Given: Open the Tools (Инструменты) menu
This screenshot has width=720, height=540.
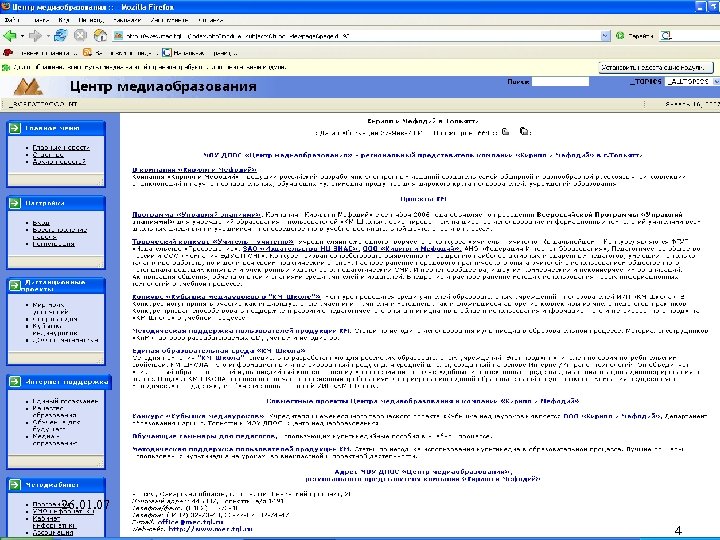Looking at the screenshot, I should [x=169, y=20].
